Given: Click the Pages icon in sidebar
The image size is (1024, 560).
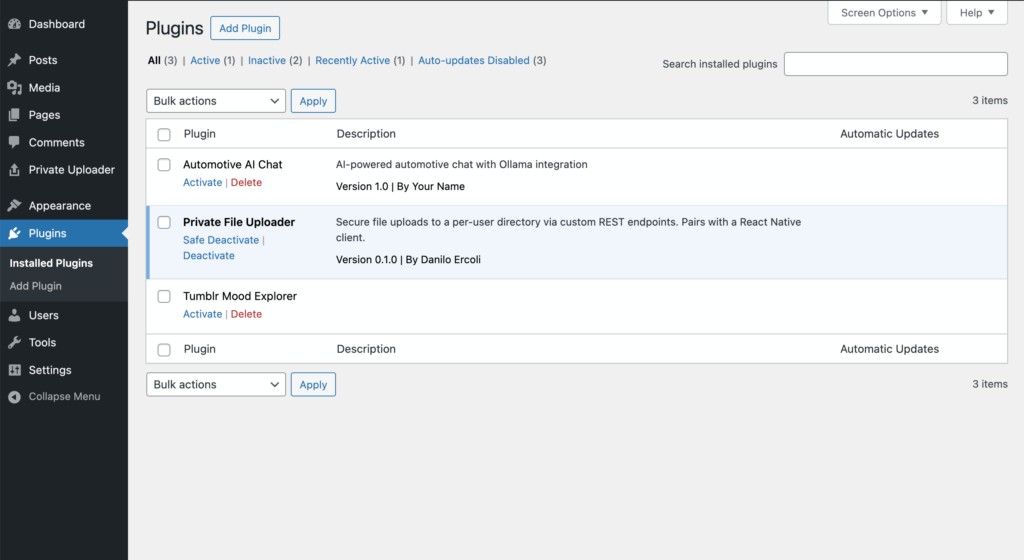Looking at the screenshot, I should coord(14,115).
